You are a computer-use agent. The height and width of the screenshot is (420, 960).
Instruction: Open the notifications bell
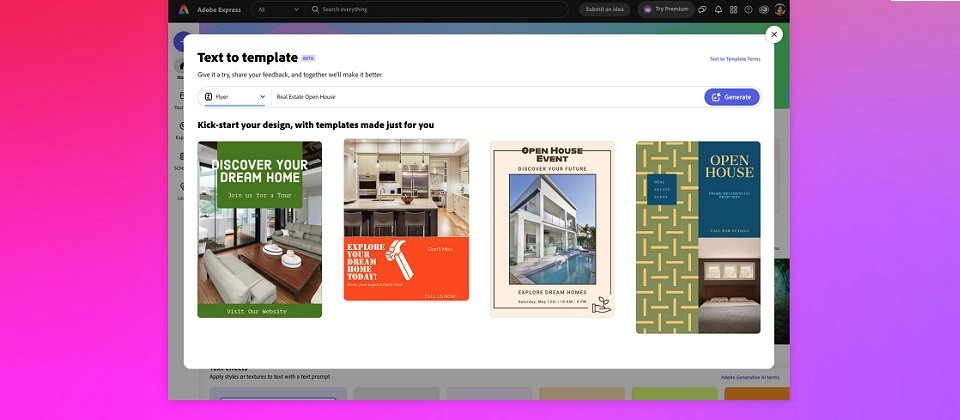pyautogui.click(x=718, y=9)
